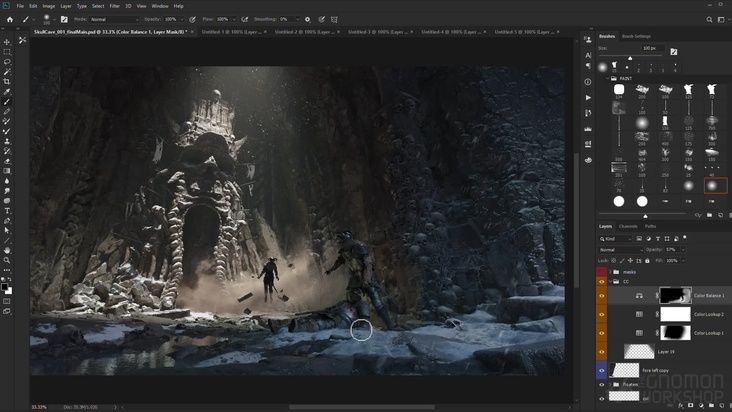Click the brush Size slider handle
This screenshot has height=412, width=732.
tap(630, 58)
